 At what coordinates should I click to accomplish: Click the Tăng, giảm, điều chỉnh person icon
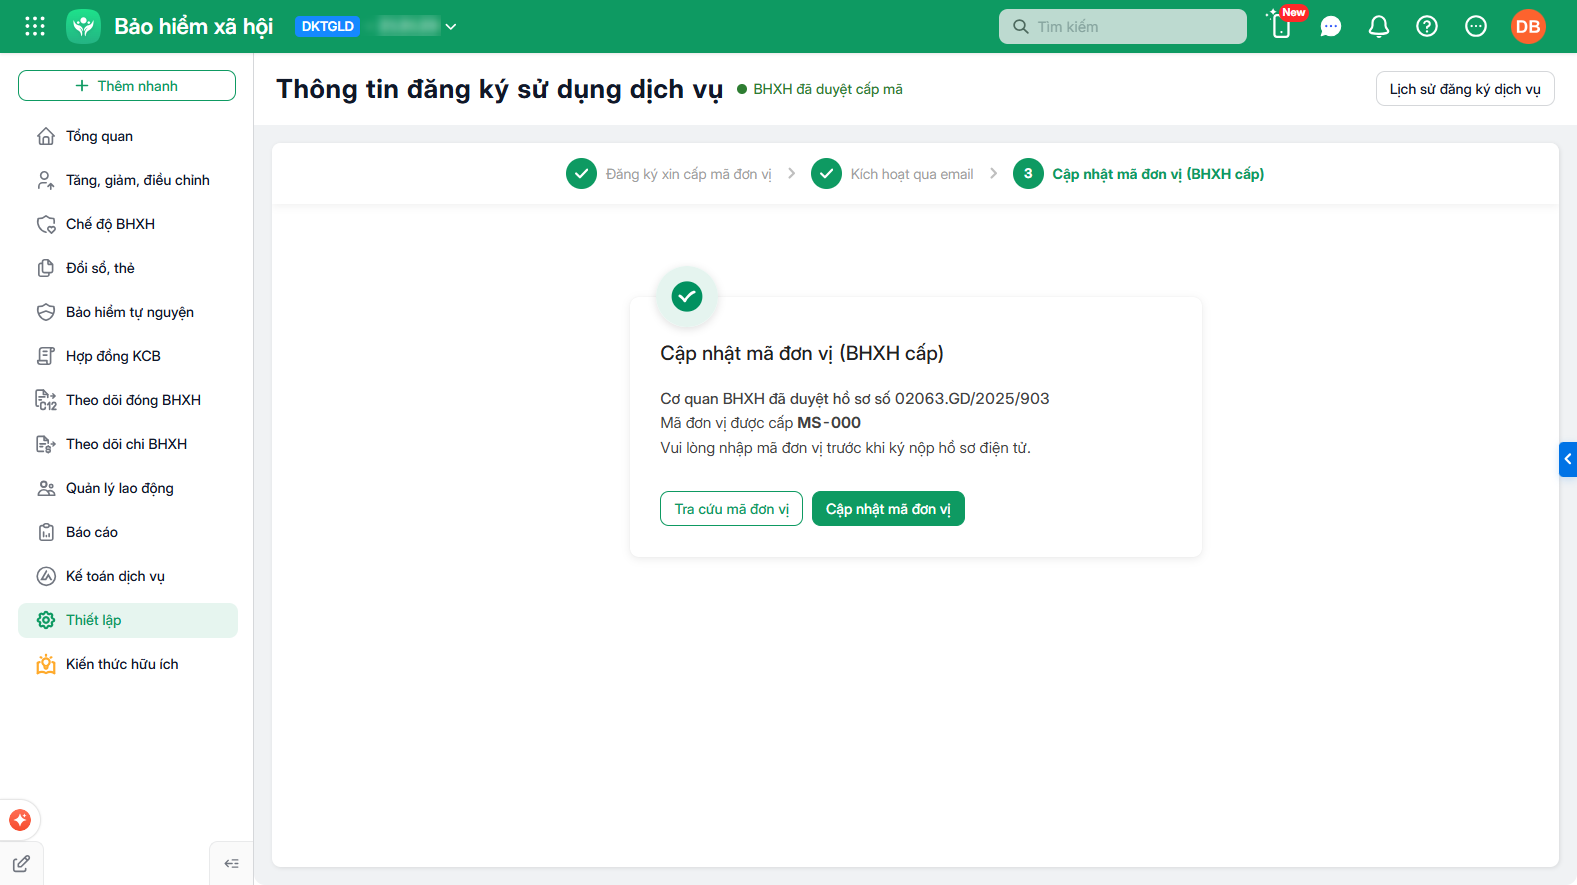point(46,180)
